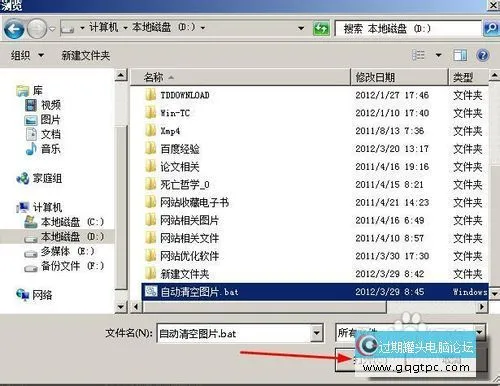The width and height of the screenshot is (500, 386).
Task: Click the change view icon
Action: pos(418,55)
